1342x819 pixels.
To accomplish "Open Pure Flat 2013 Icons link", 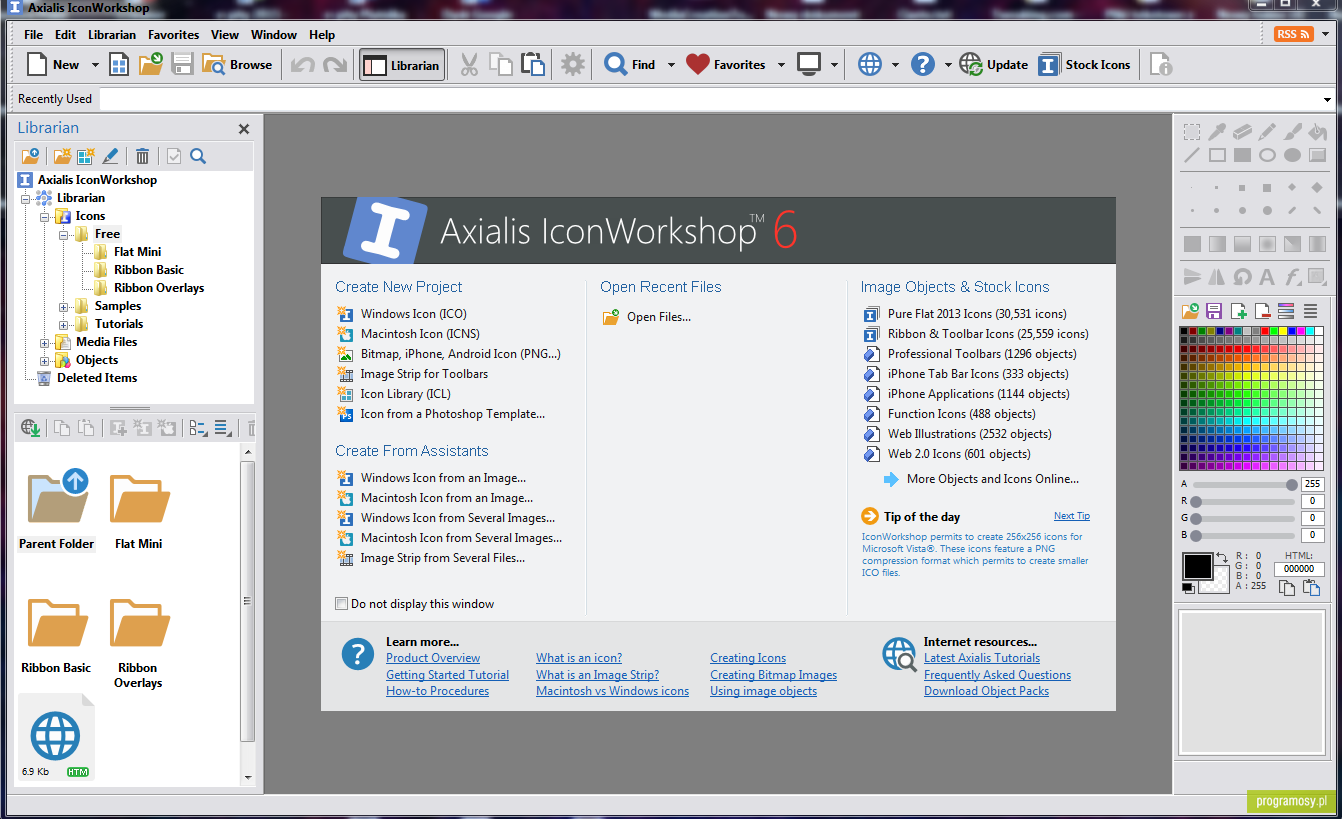I will click(977, 314).
